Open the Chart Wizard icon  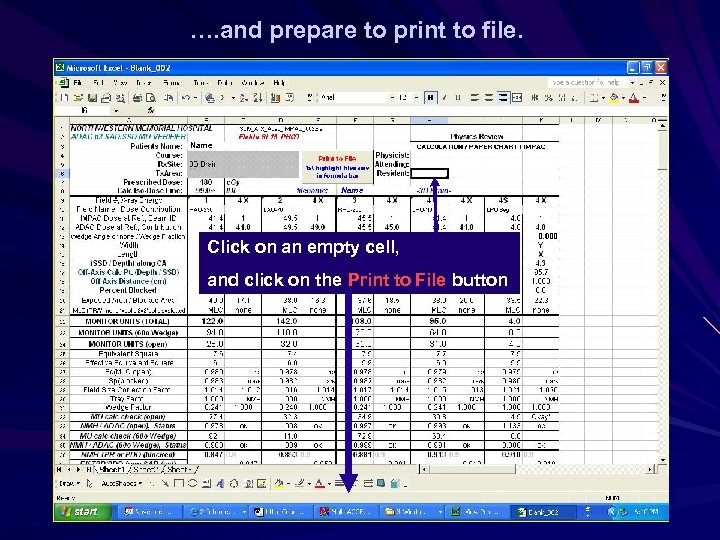(276, 97)
